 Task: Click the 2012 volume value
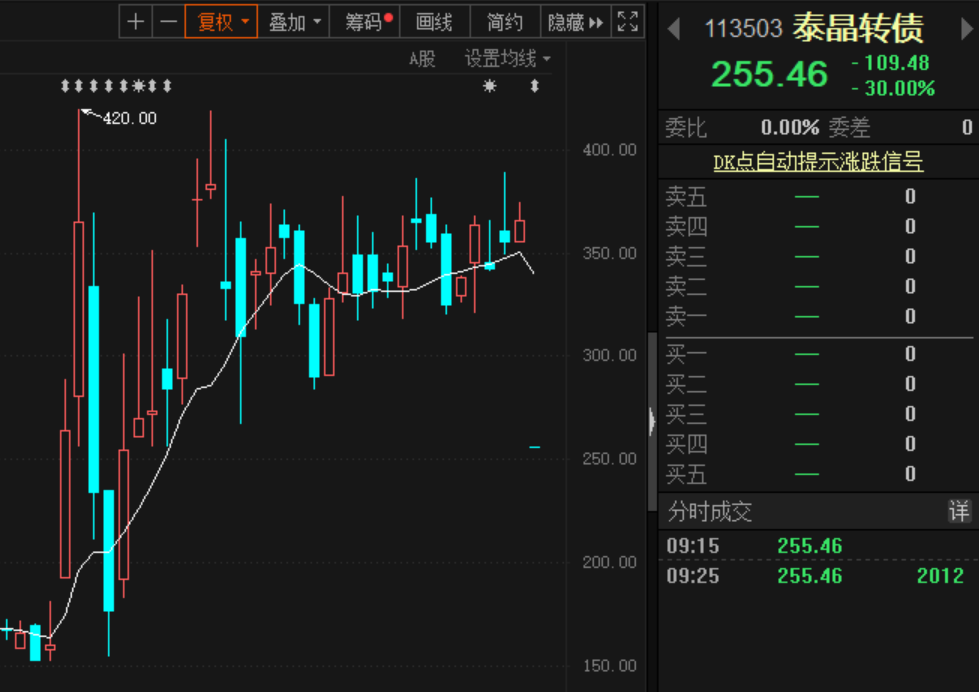coord(940,576)
